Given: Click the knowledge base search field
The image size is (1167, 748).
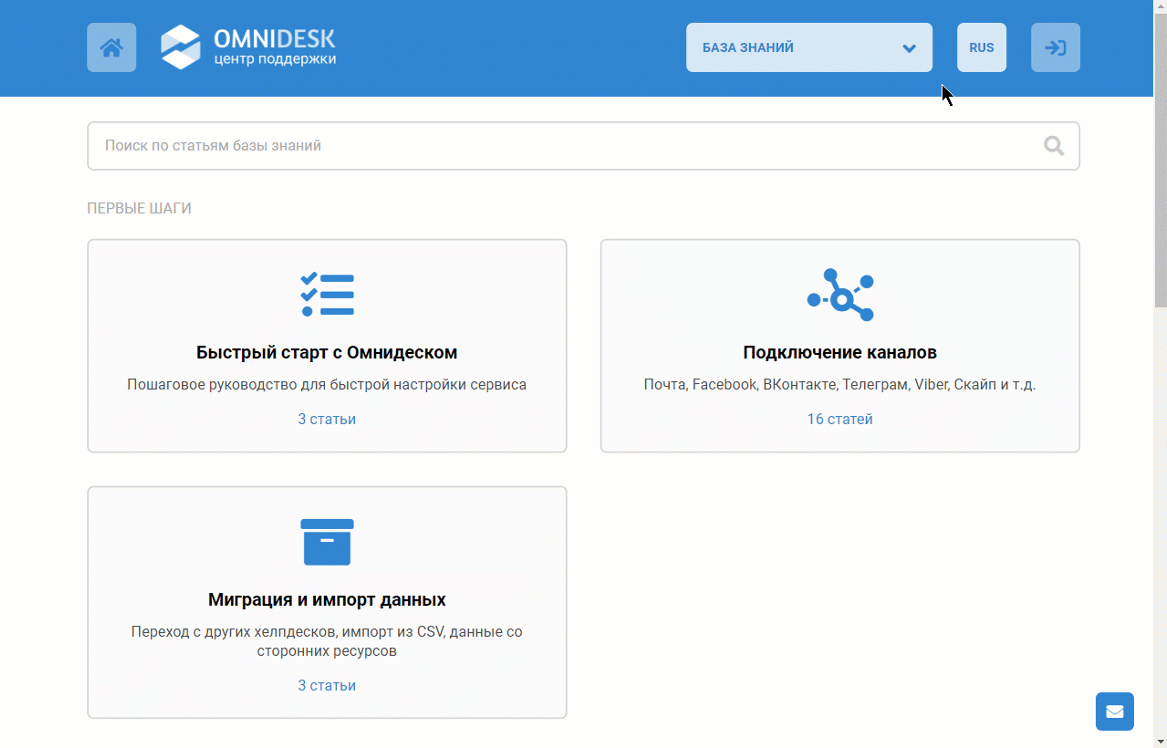Looking at the screenshot, I should click(x=500, y=145).
